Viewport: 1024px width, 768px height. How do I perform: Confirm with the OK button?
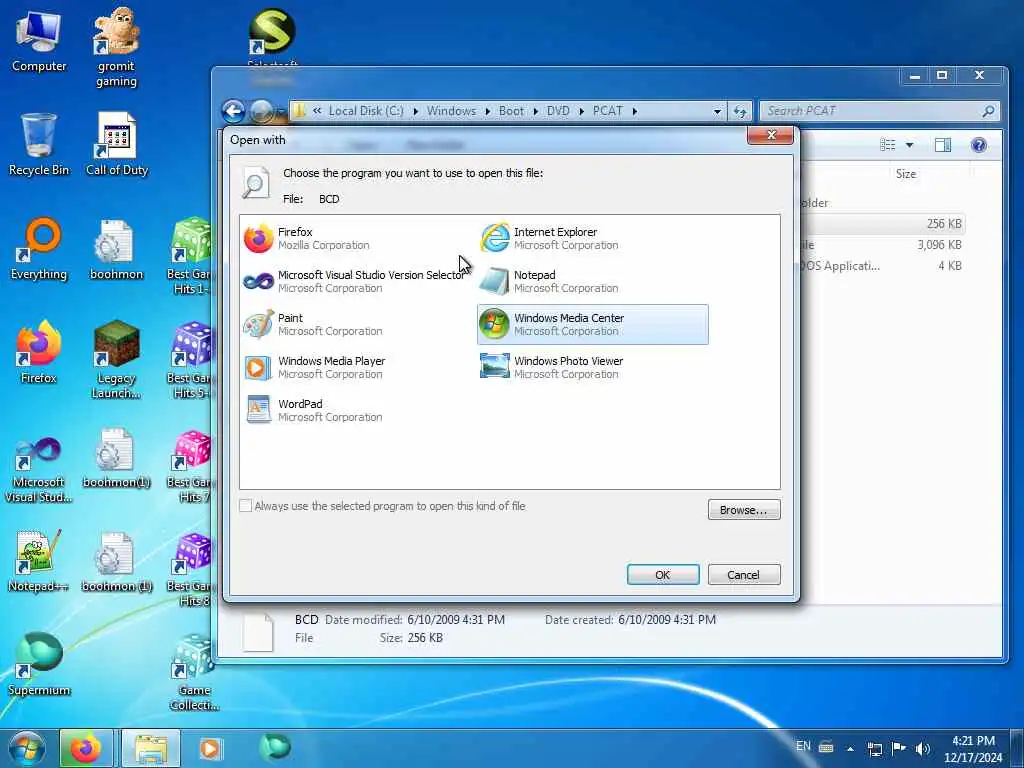point(663,575)
